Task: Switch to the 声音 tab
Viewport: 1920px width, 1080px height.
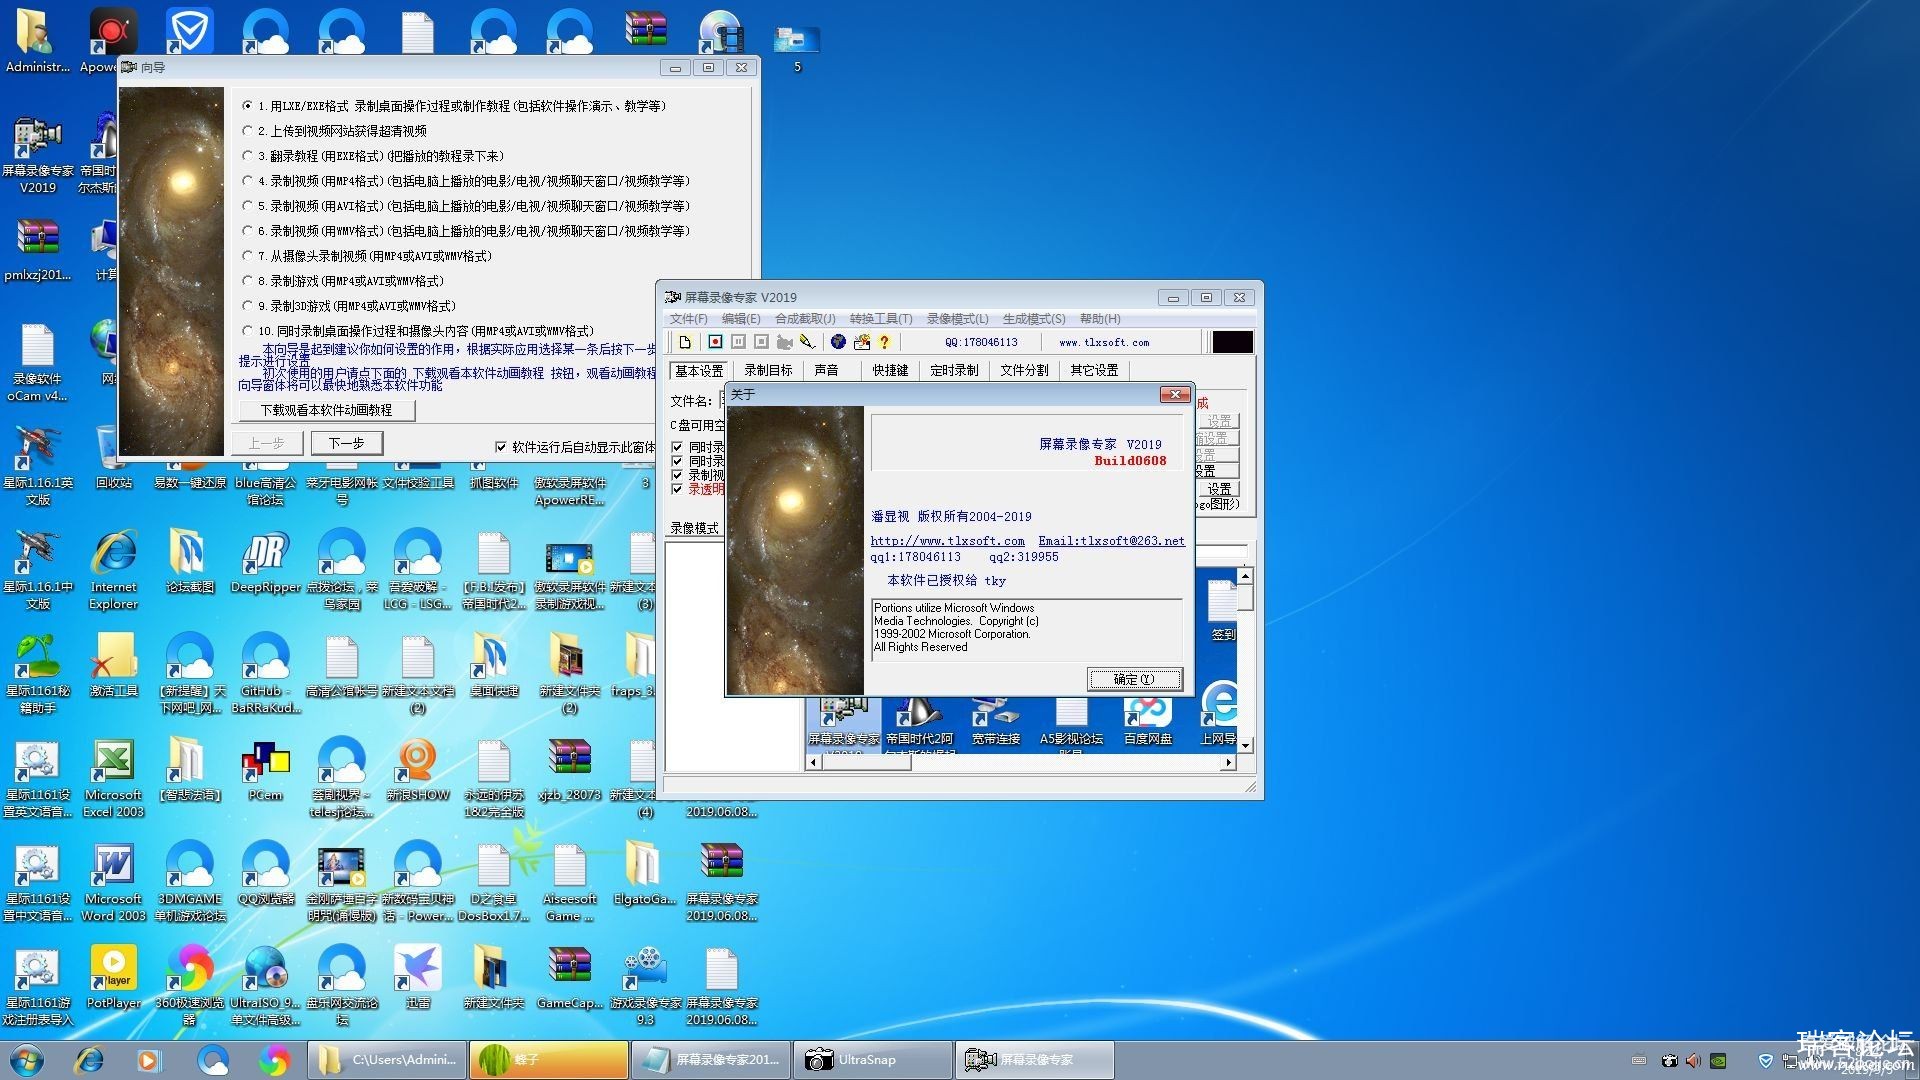Action: pyautogui.click(x=826, y=371)
